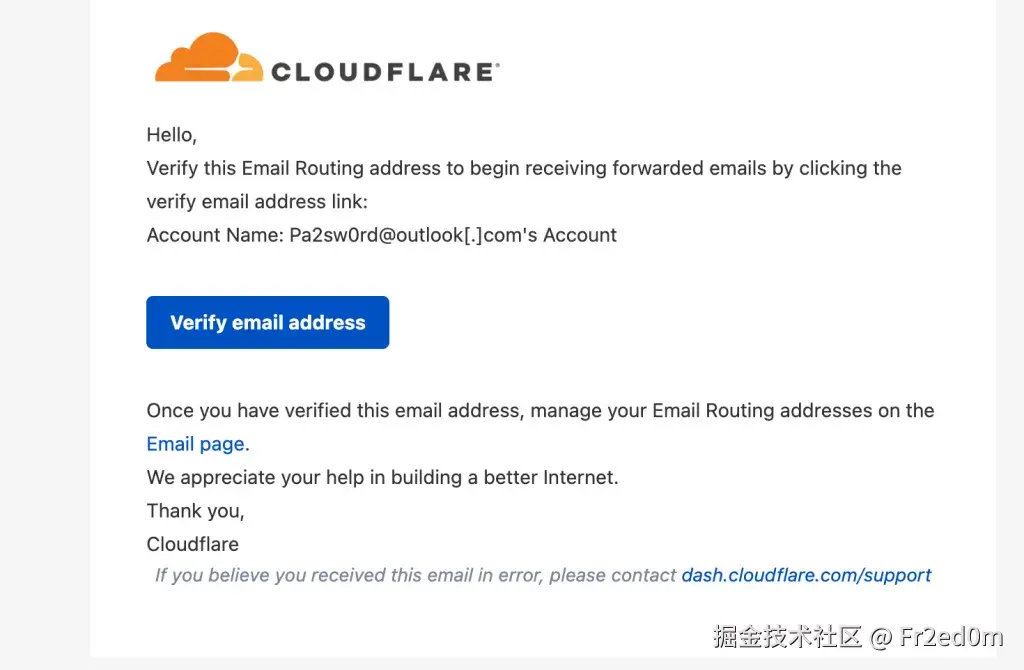Select the Thank you closing line
Image resolution: width=1024 pixels, height=670 pixels.
(195, 510)
